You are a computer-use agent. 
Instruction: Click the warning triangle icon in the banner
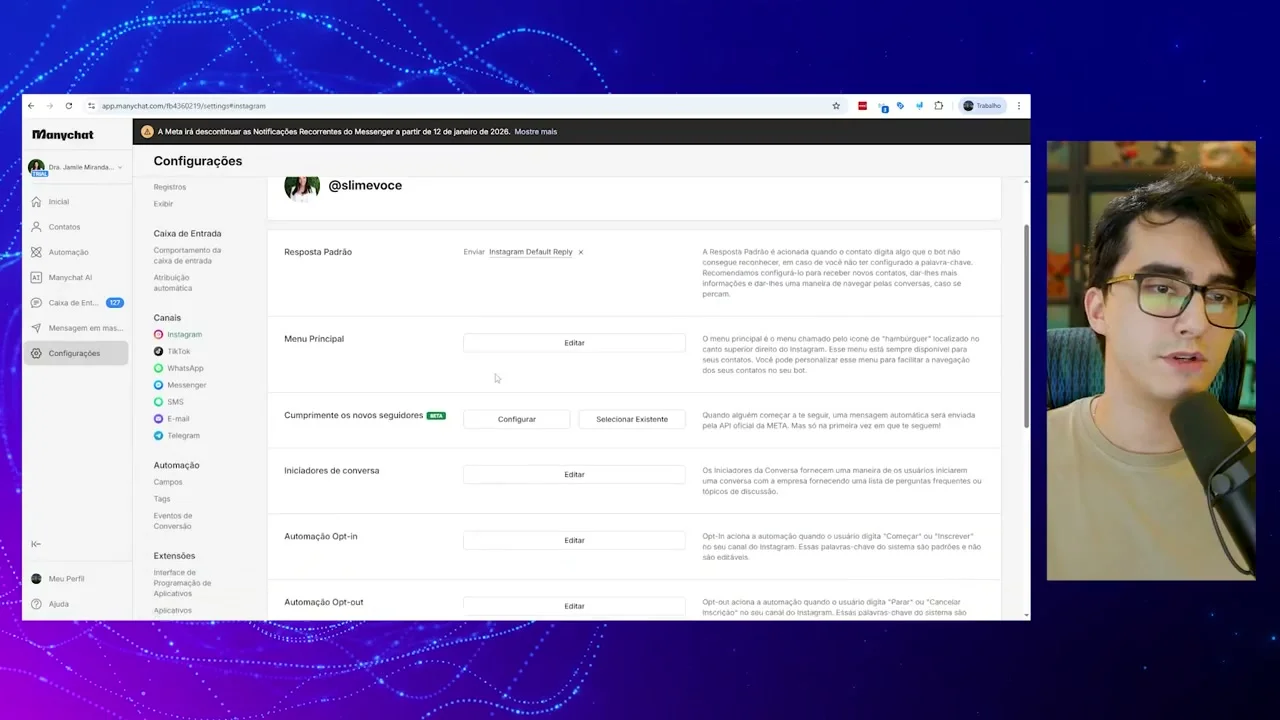click(147, 132)
